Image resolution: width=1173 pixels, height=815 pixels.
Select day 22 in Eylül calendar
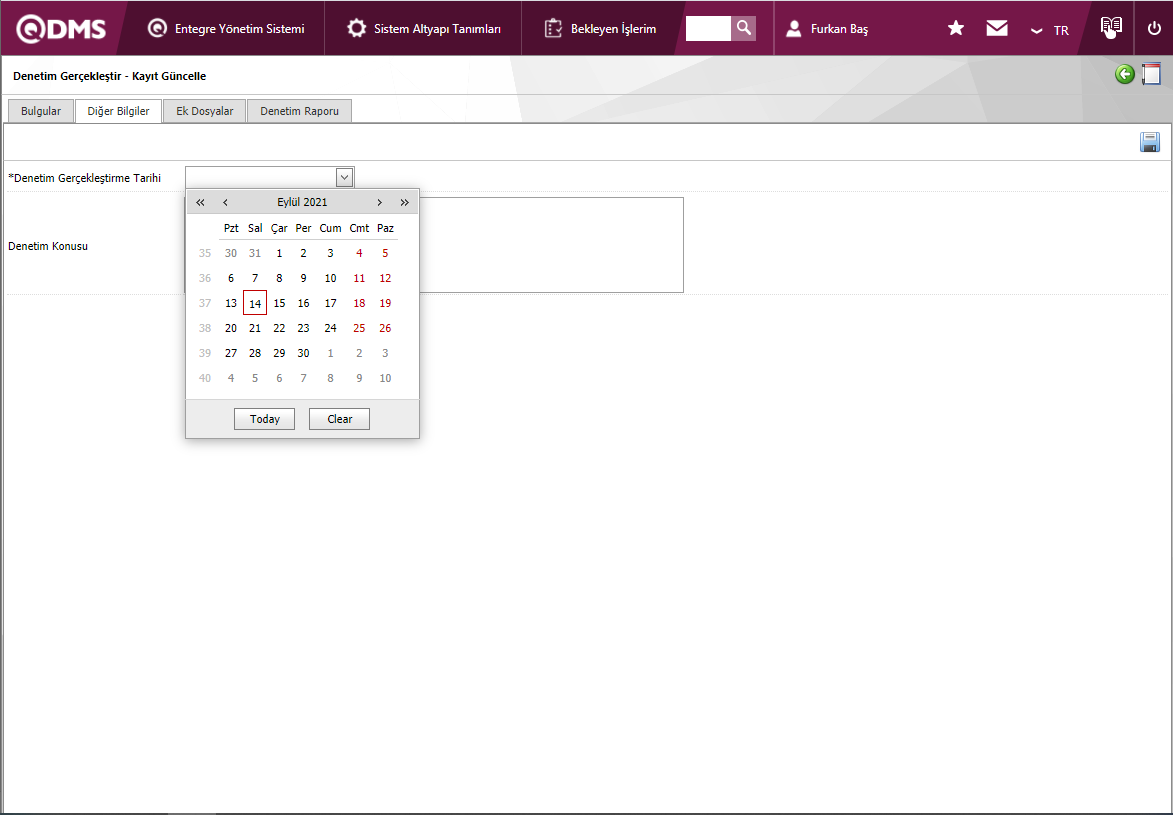(279, 328)
